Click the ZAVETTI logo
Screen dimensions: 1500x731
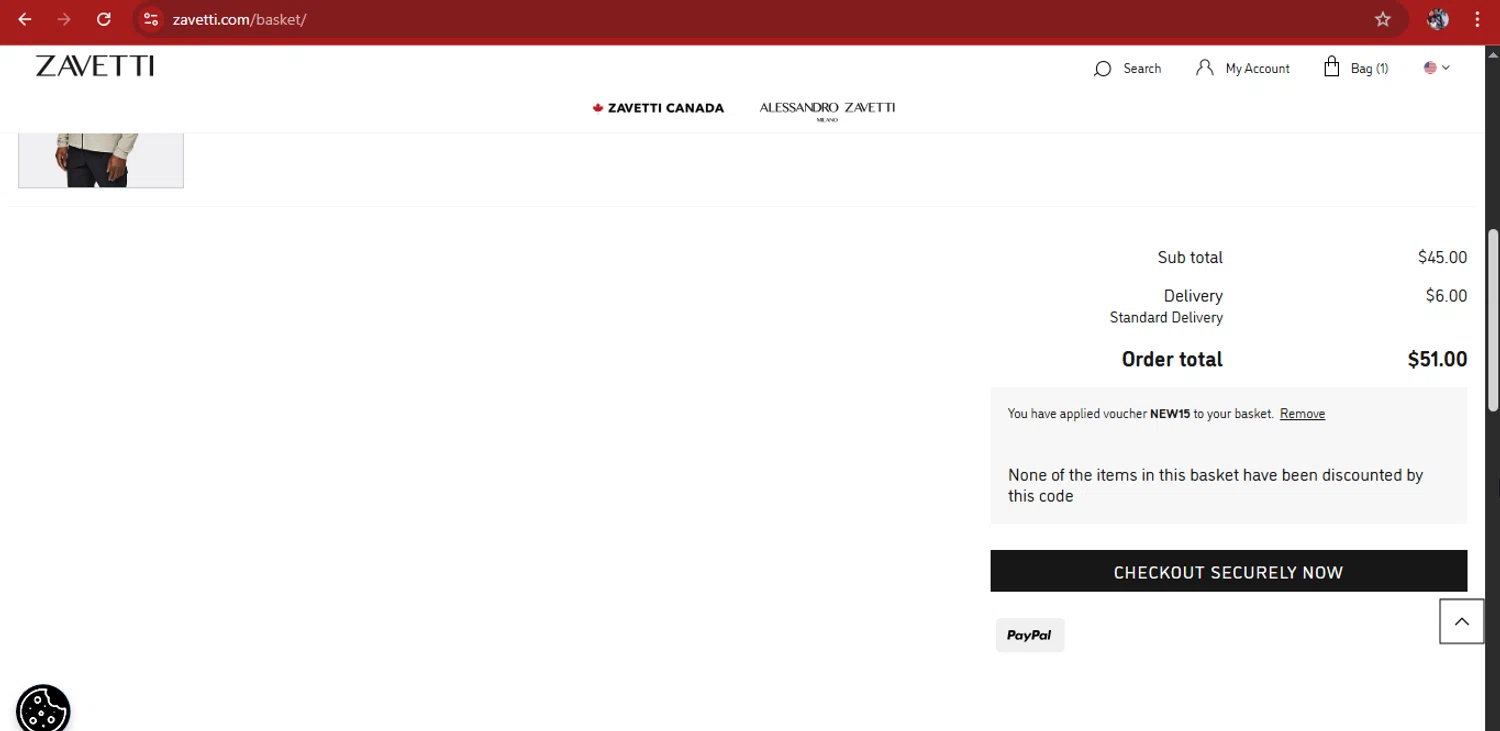95,66
